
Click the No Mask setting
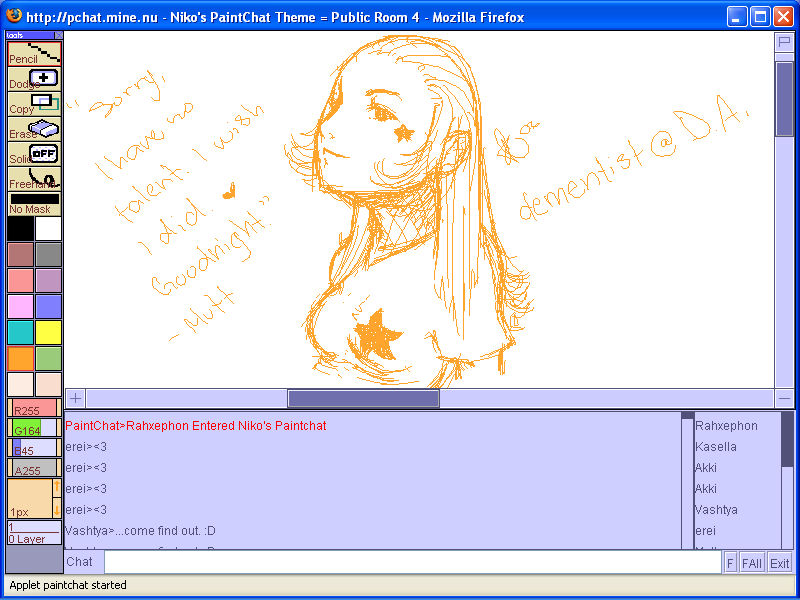(34, 204)
